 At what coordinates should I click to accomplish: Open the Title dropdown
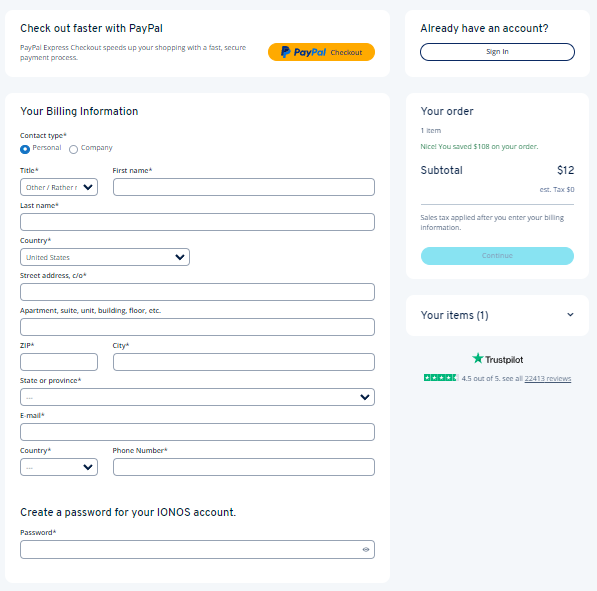click(59, 187)
